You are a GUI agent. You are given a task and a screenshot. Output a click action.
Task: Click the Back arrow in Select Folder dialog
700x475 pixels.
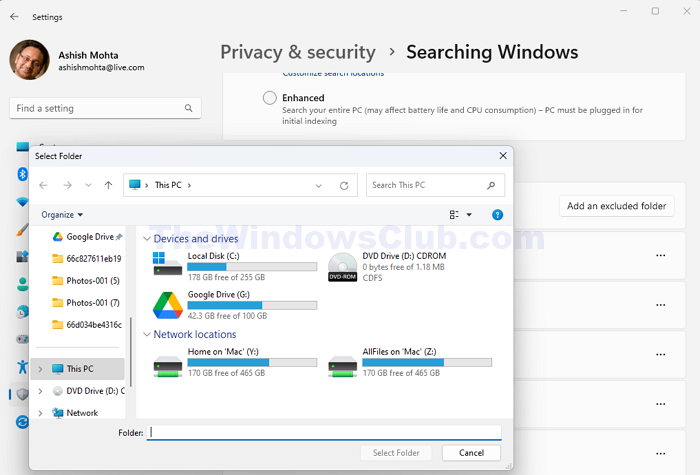tap(43, 185)
